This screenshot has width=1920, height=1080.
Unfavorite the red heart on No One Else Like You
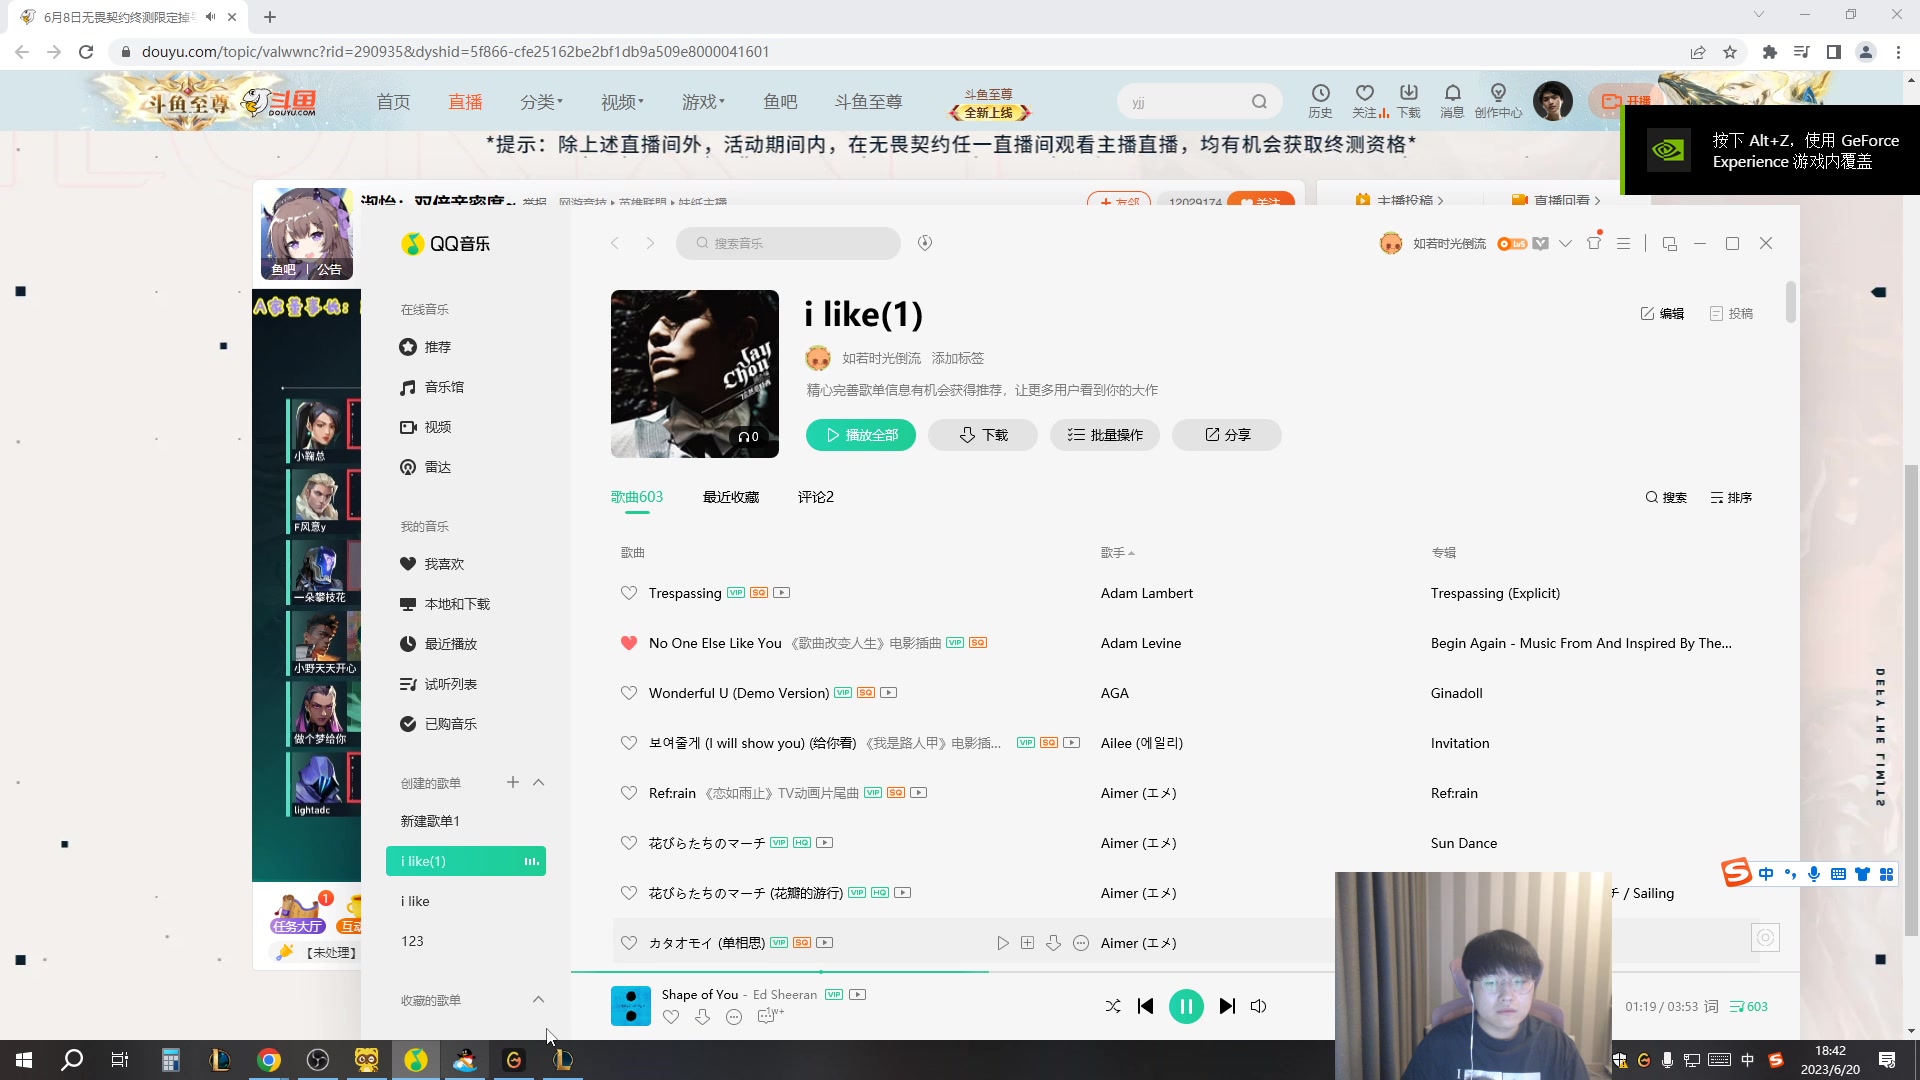[629, 643]
